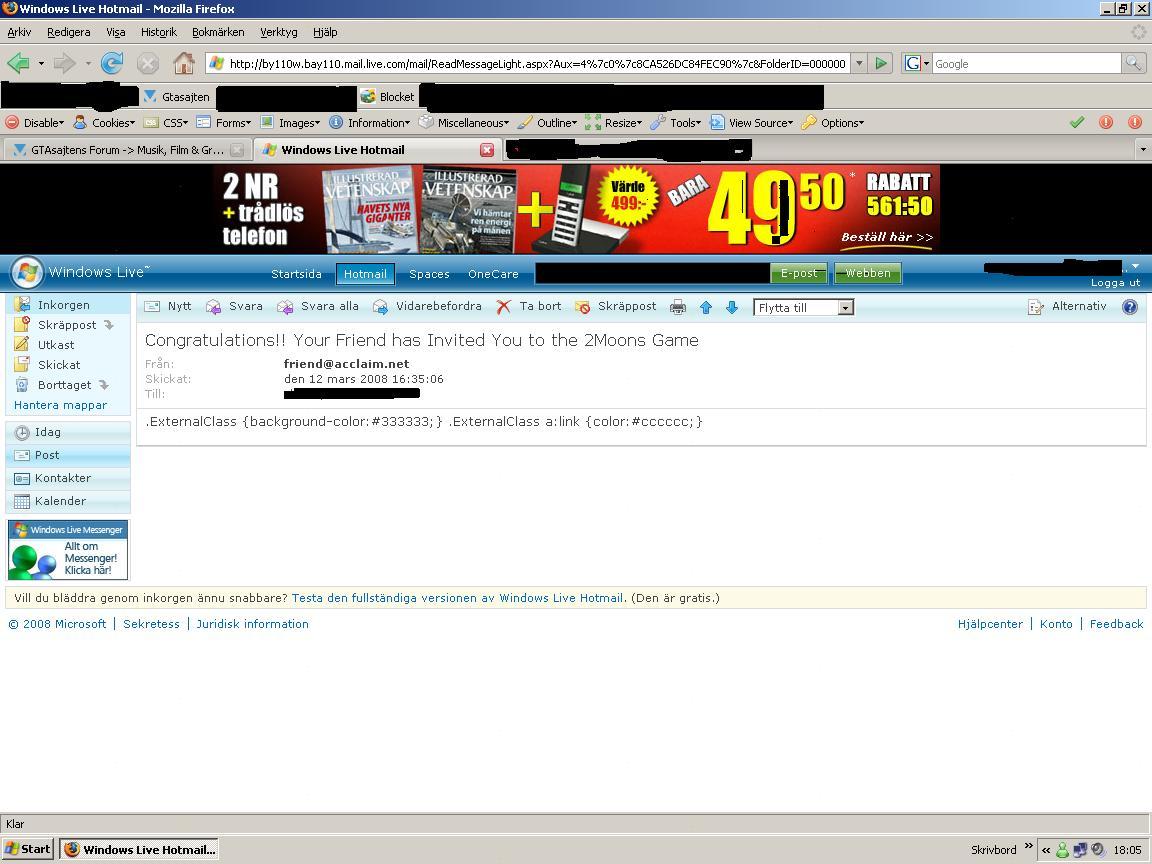Open the Hjälp menu

point(325,32)
